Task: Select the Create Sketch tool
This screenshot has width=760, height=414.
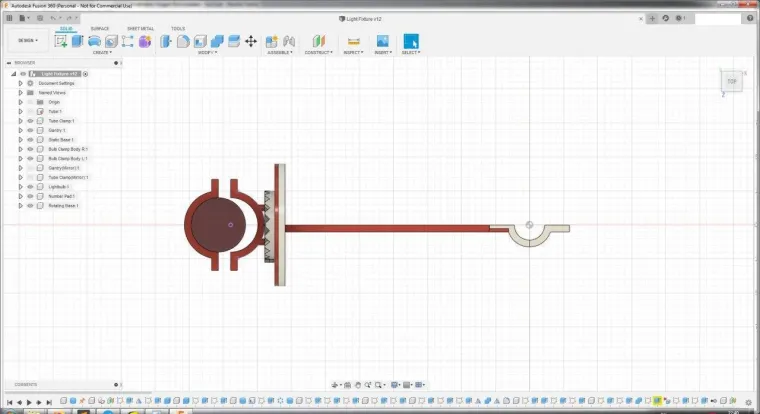Action: pyautogui.click(x=61, y=41)
